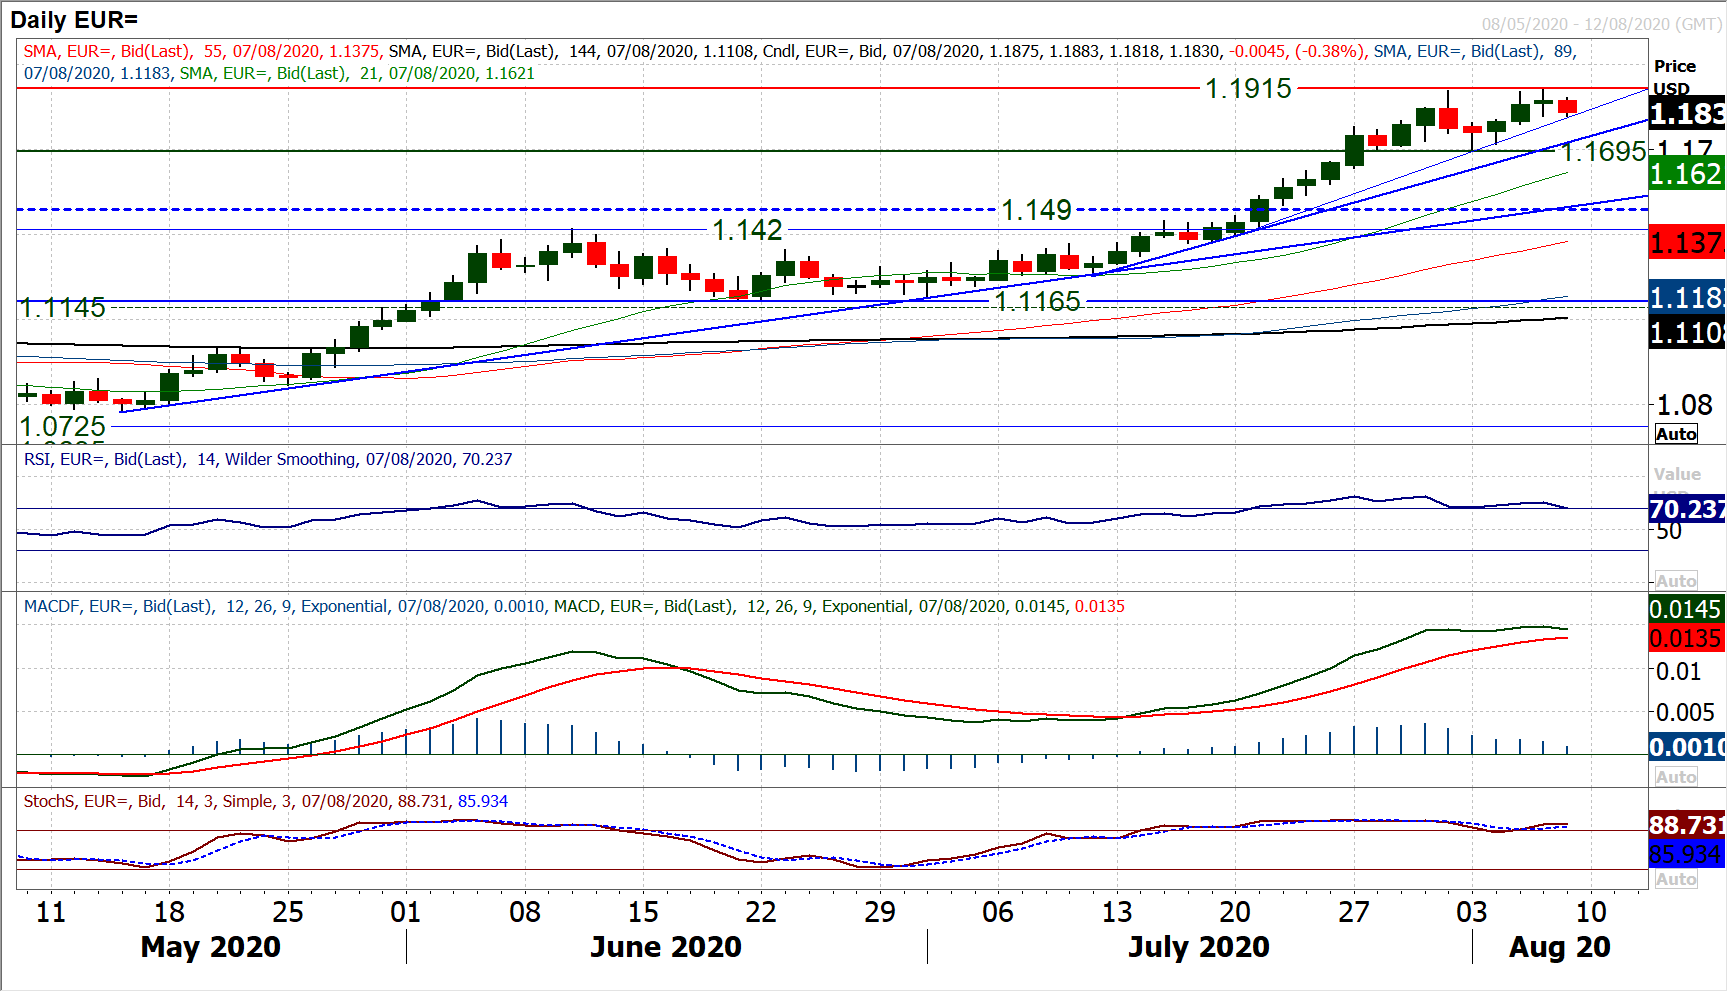
Task: Toggle Auto scaling in the MACD panel
Action: (1676, 777)
